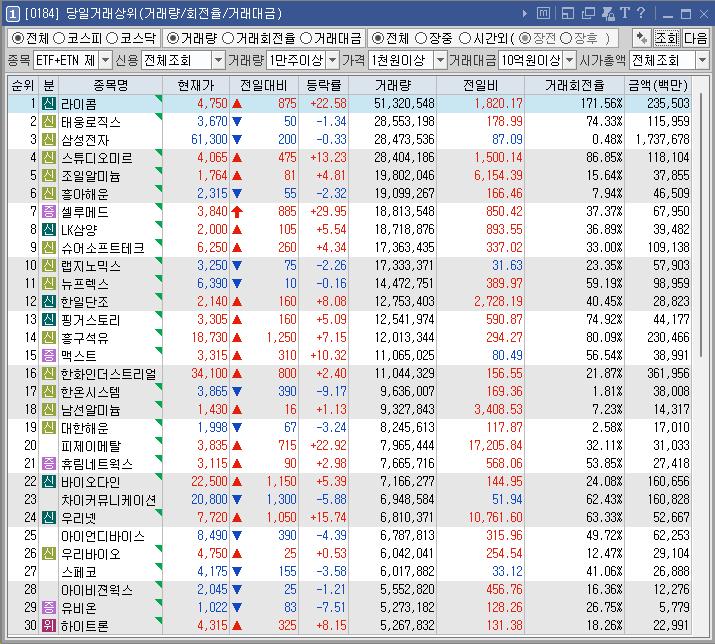Open the 종목 ETF+ETN dropdown
Viewport: 715px width, 644px height.
point(105,60)
